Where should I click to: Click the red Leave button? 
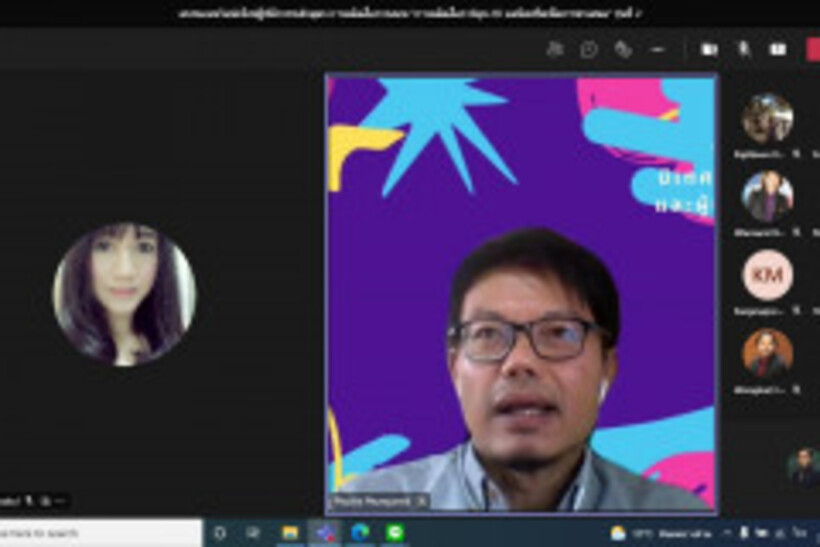point(812,49)
